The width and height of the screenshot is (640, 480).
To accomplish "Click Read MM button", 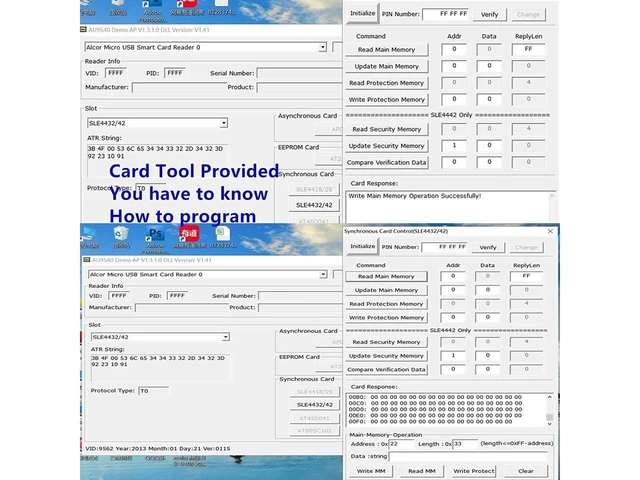I will click(422, 471).
